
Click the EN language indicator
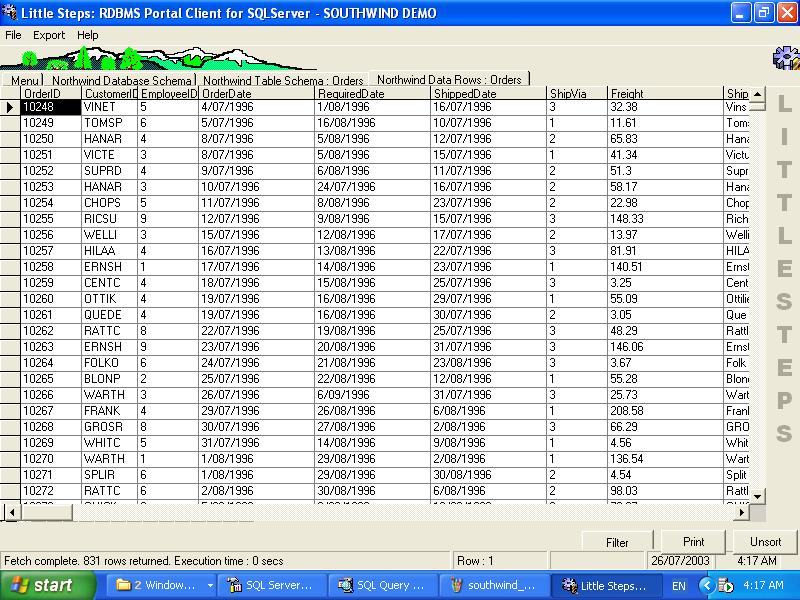[679, 586]
